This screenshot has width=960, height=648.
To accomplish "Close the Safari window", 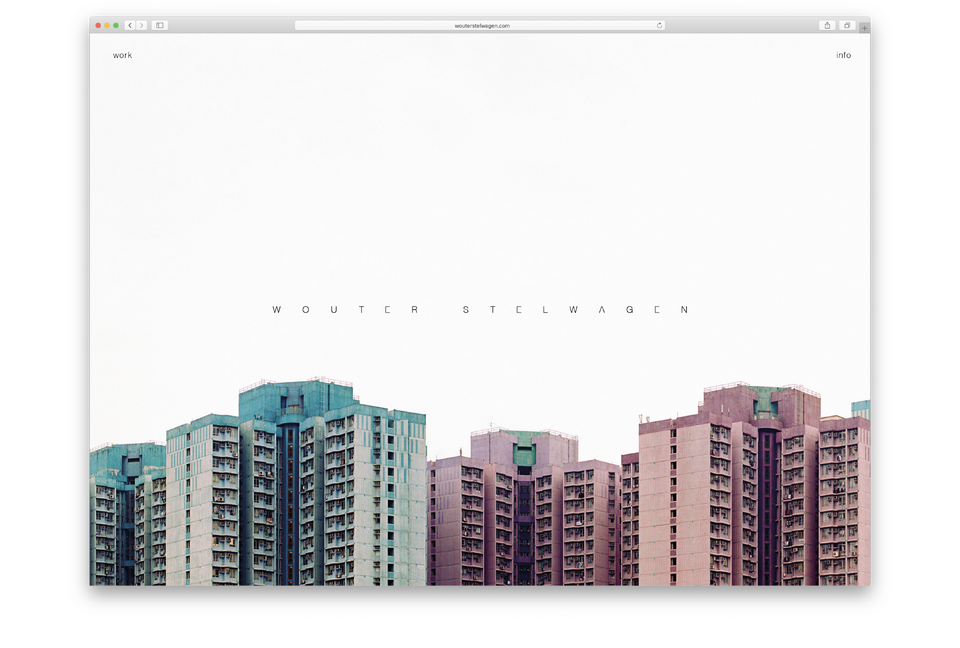I will point(98,25).
